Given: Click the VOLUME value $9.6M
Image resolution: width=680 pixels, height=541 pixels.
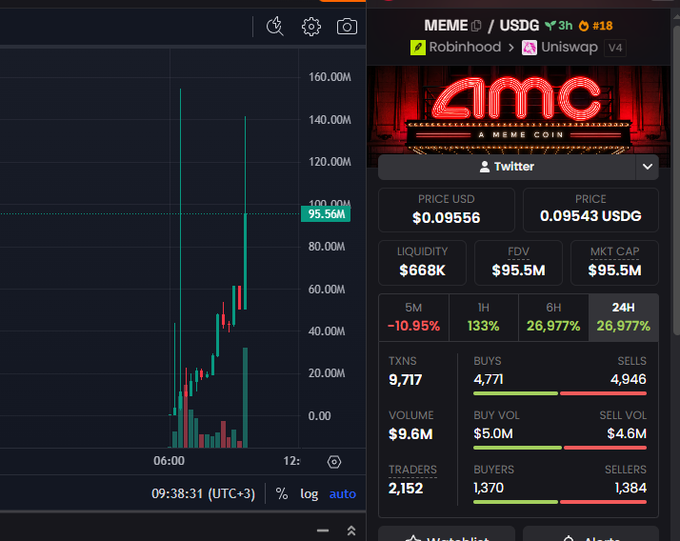Looking at the screenshot, I should (411, 434).
